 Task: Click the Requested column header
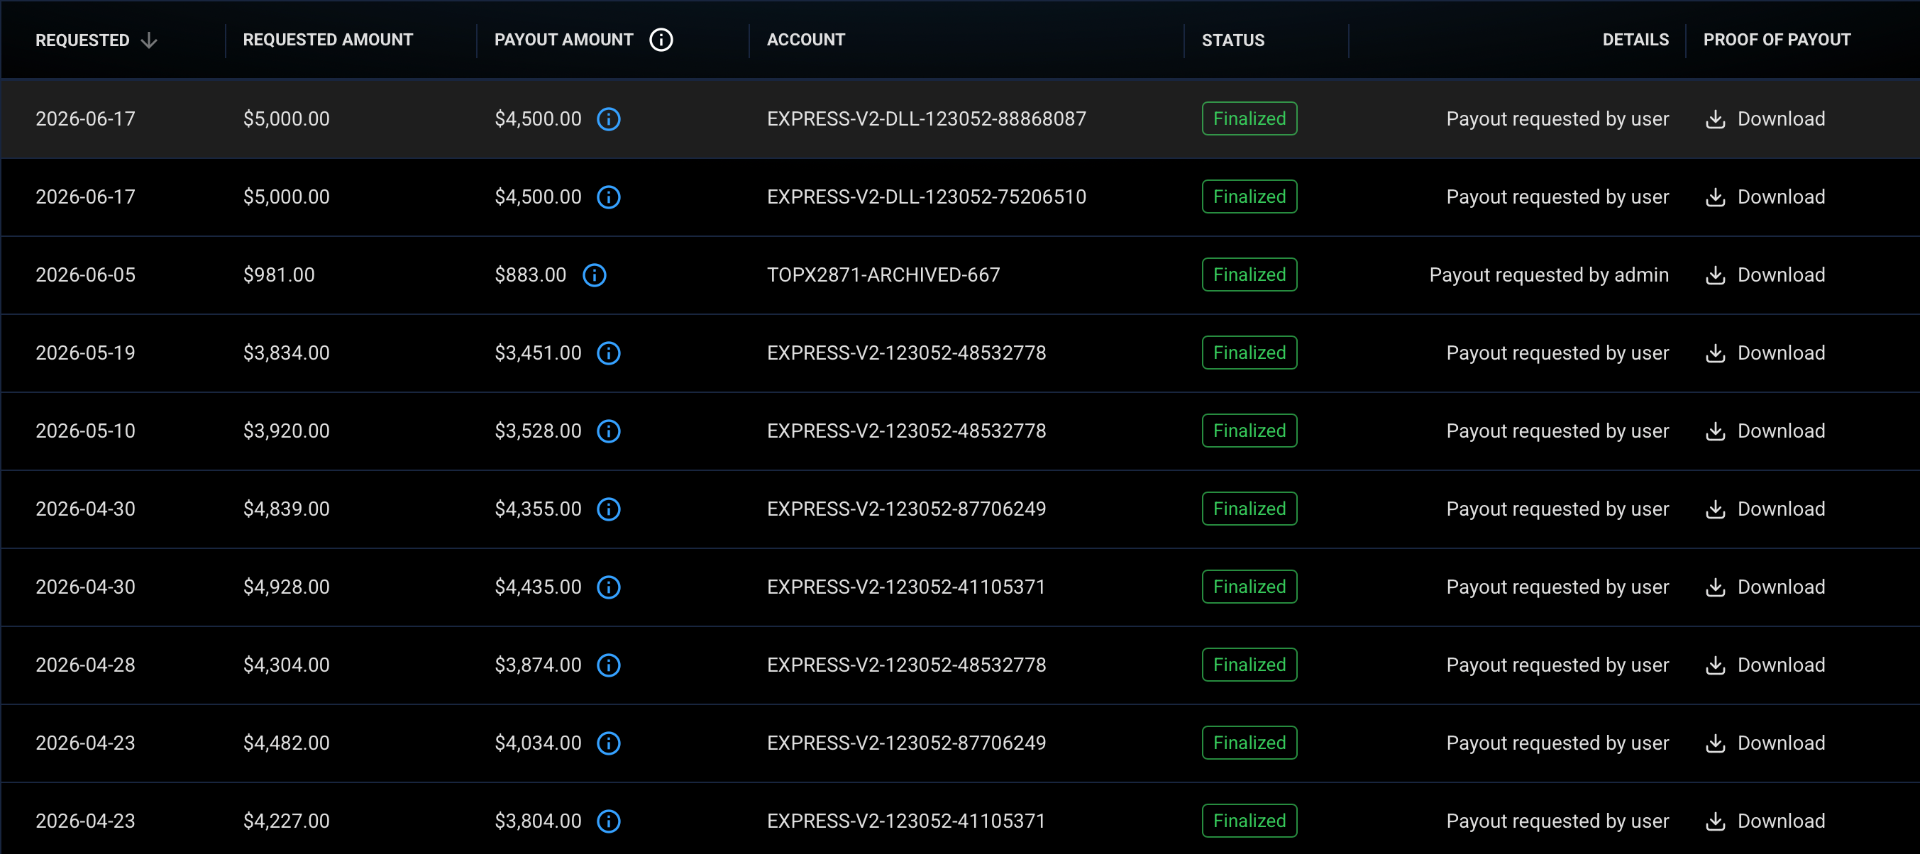tap(82, 40)
